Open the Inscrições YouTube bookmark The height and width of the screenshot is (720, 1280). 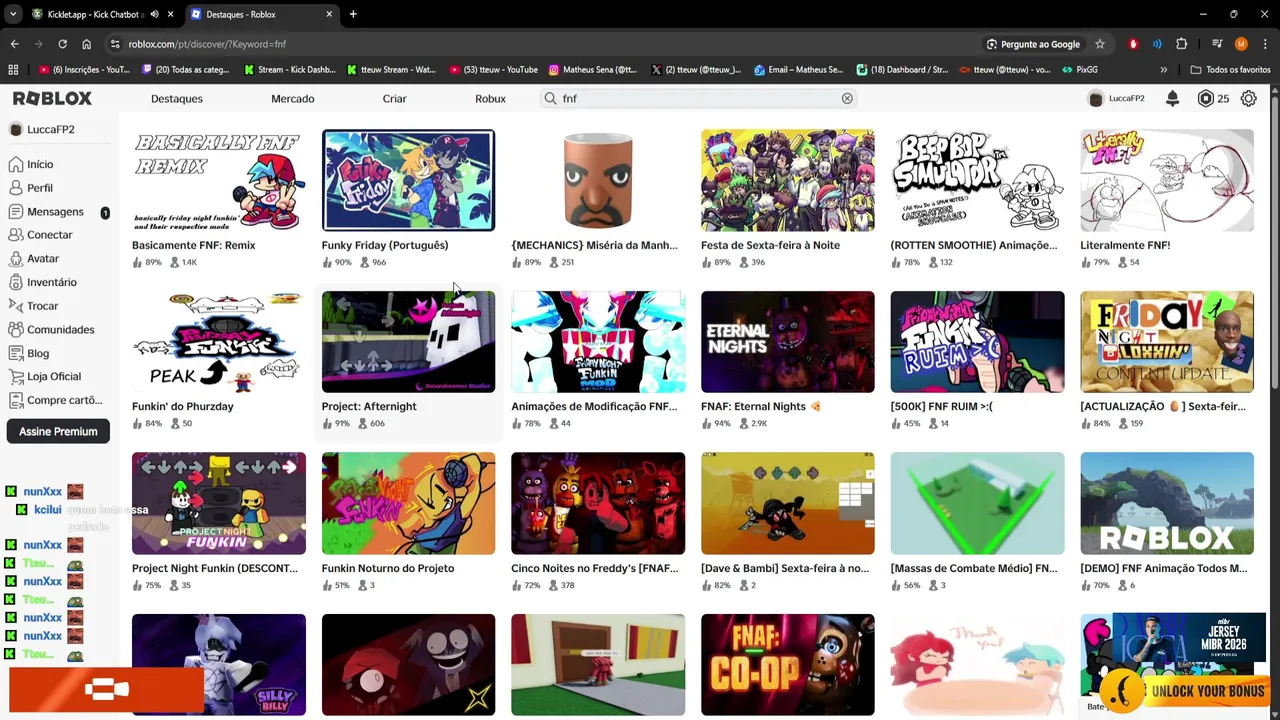84,70
